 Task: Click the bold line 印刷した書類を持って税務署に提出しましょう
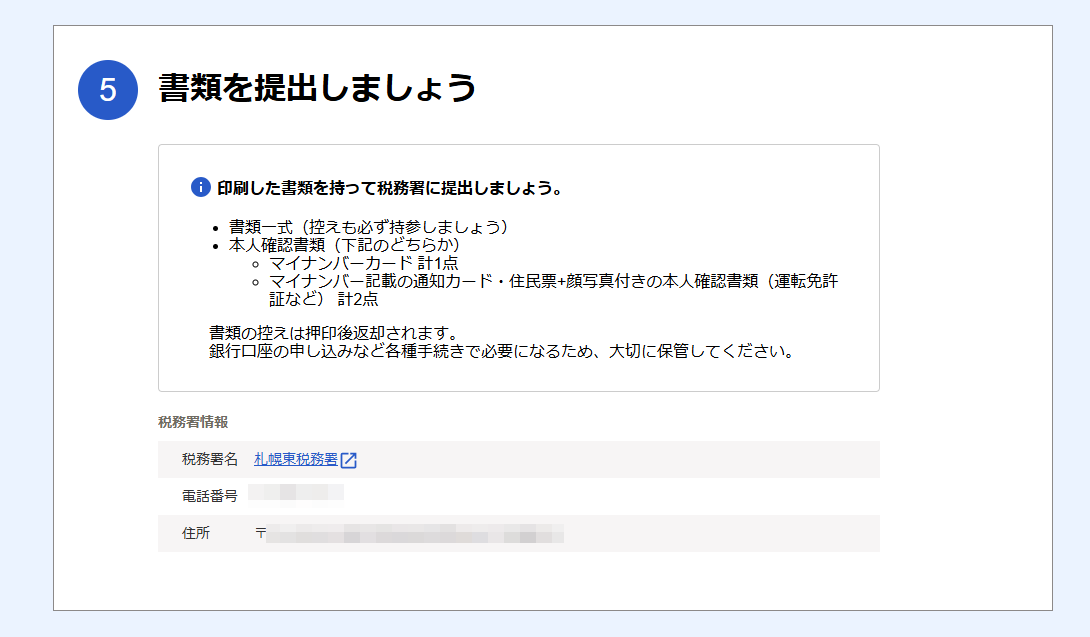coord(390,188)
